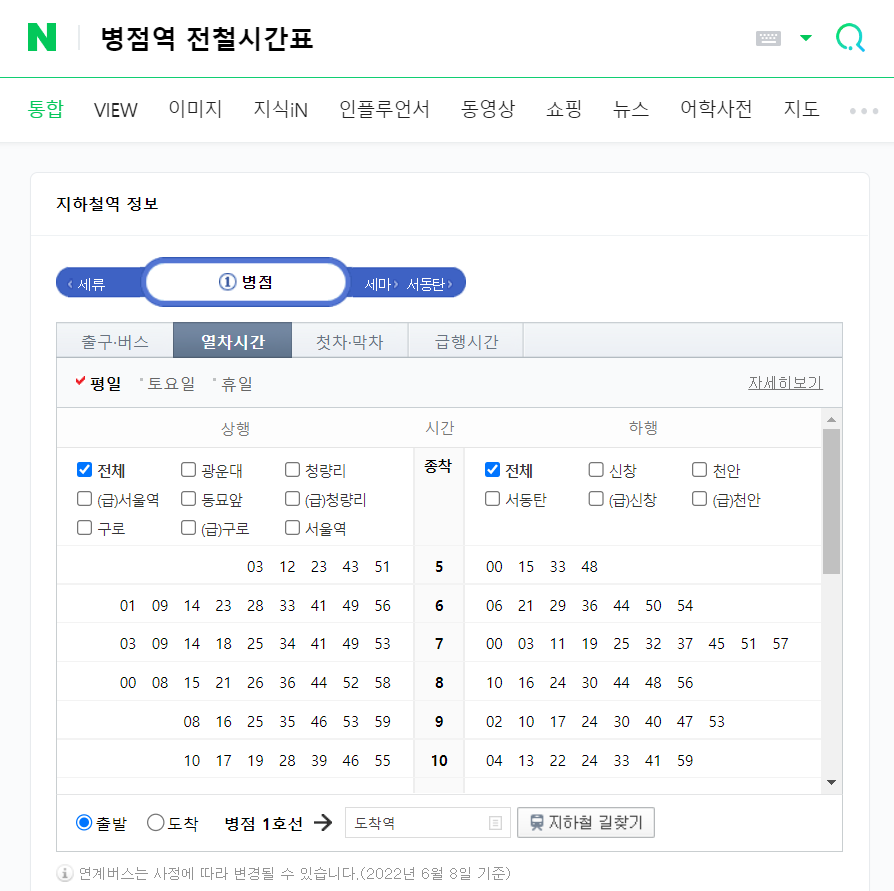Toggle the 하행 전체 checkbox
The image size is (894, 891).
click(x=493, y=470)
